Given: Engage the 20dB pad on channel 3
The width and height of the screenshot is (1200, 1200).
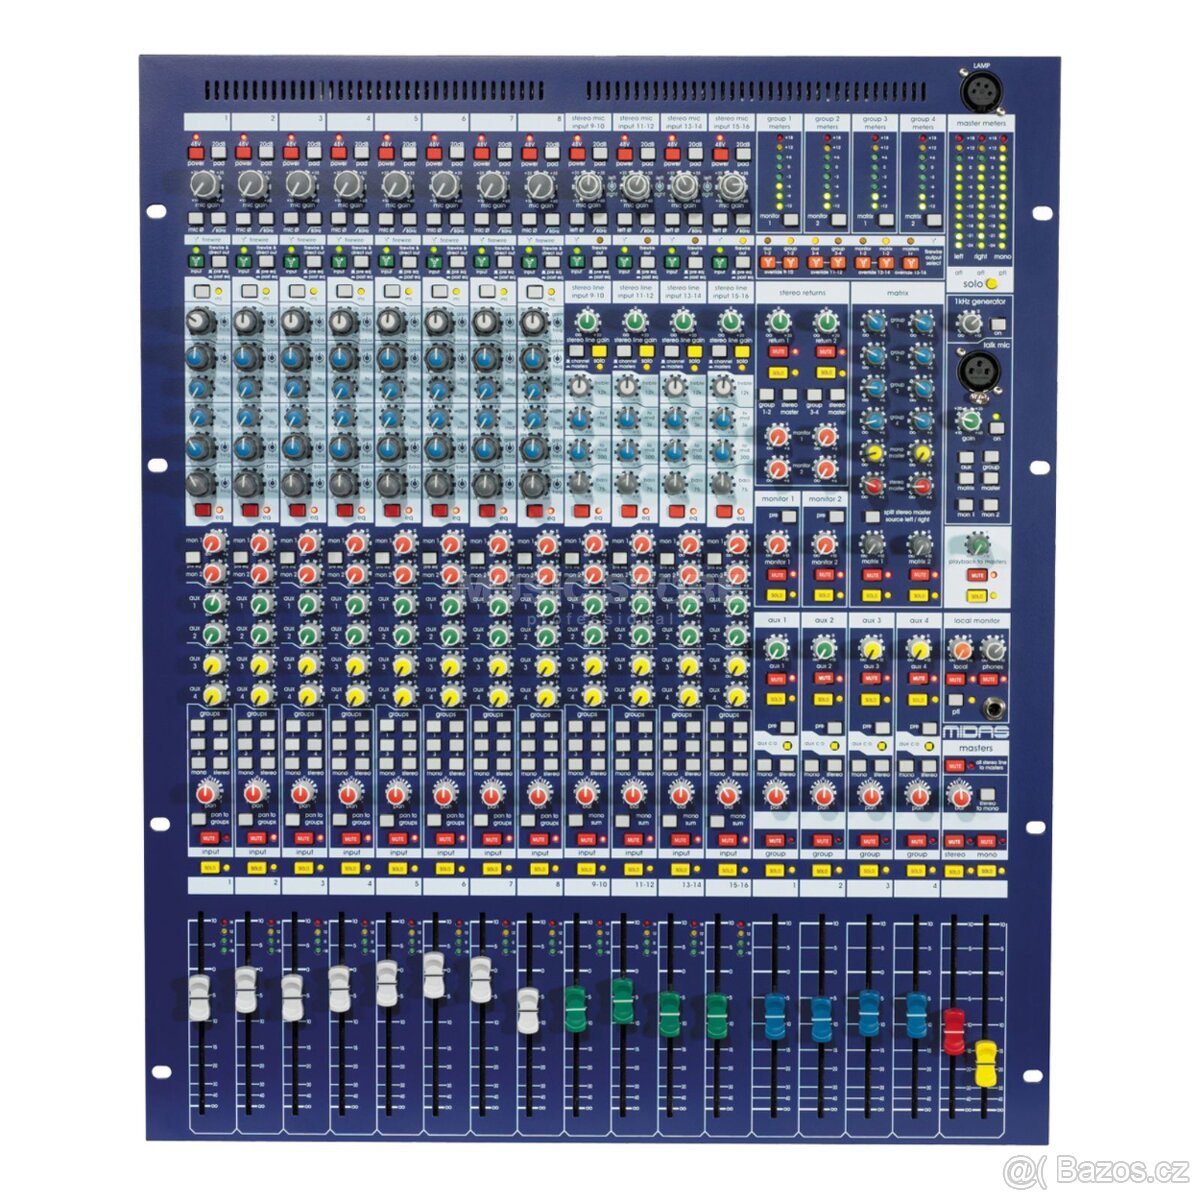Looking at the screenshot, I should [314, 153].
